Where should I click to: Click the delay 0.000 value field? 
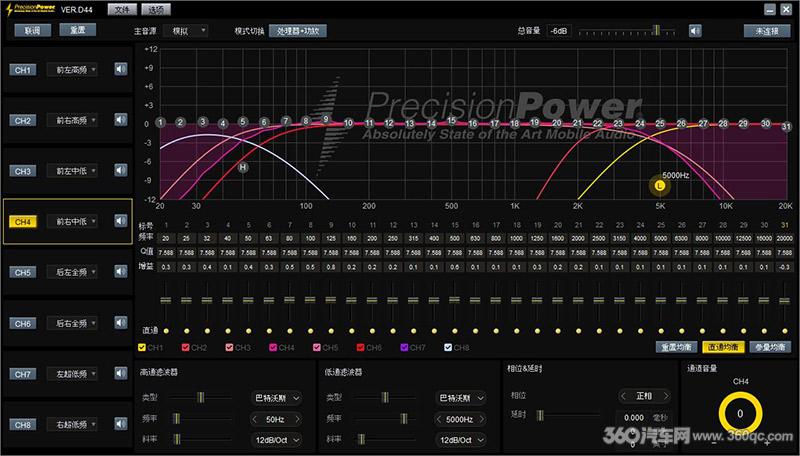point(633,417)
